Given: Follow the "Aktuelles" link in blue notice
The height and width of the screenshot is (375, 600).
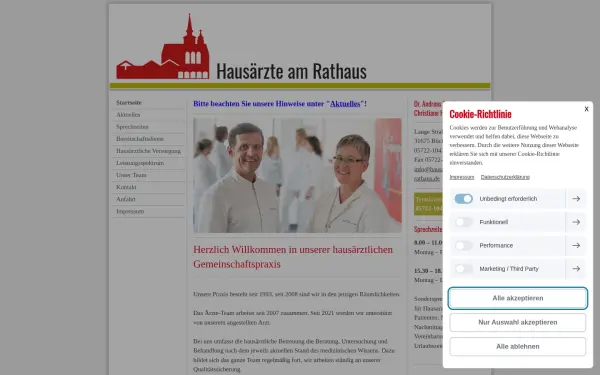Looking at the screenshot, I should click(345, 104).
